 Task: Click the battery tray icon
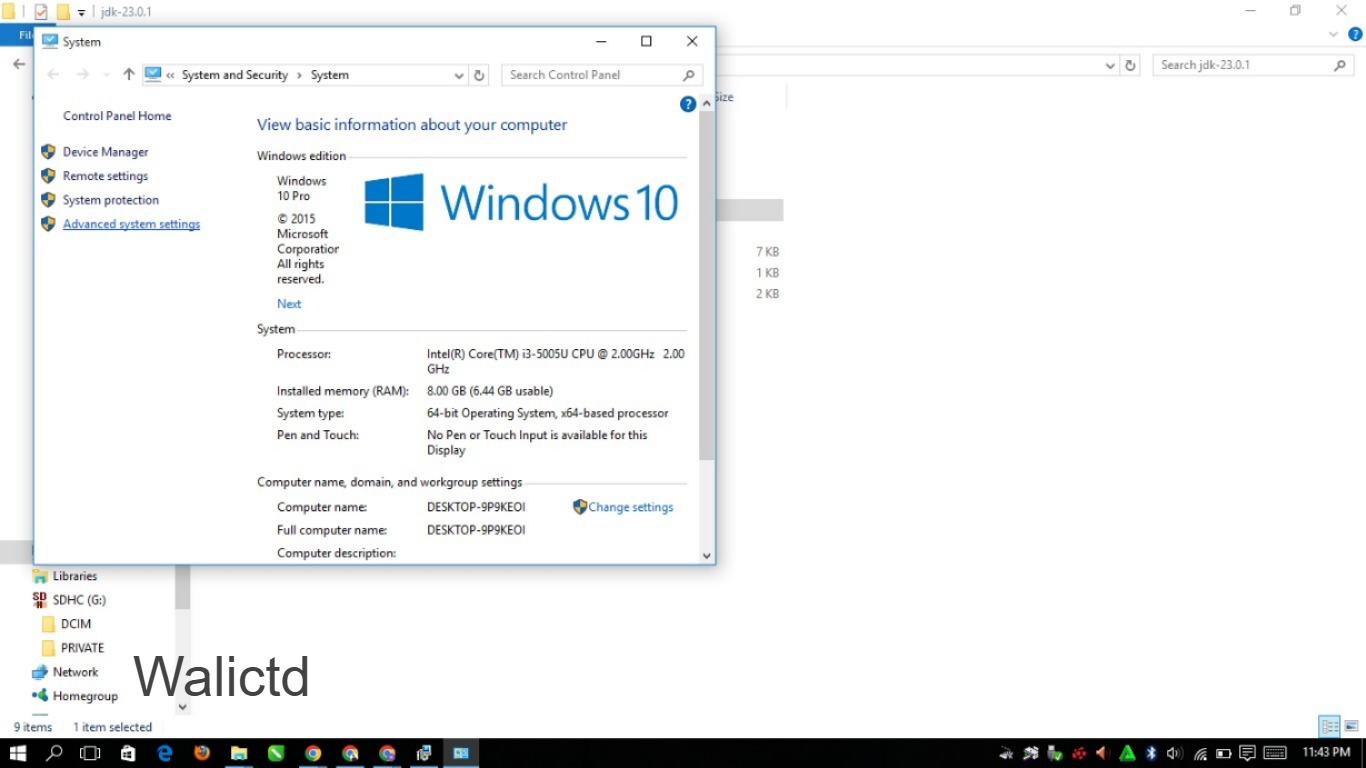point(1224,753)
